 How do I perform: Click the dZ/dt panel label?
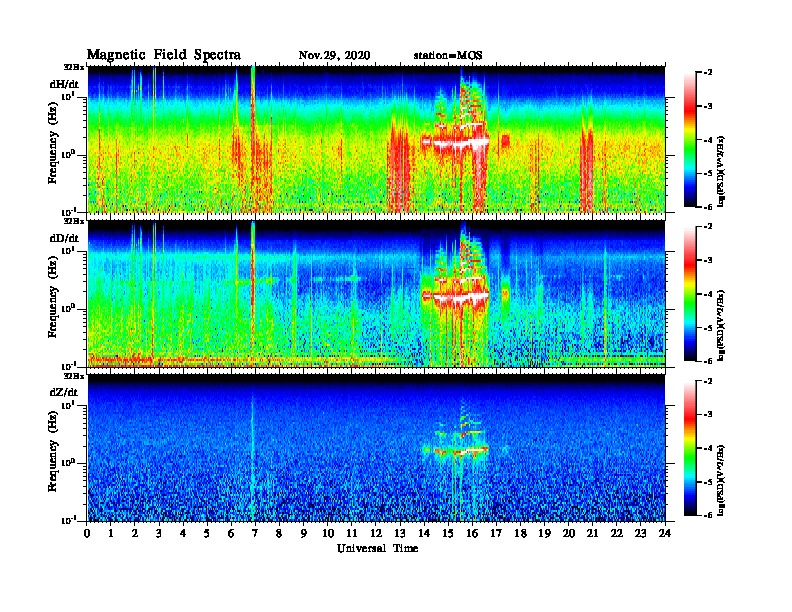64,392
